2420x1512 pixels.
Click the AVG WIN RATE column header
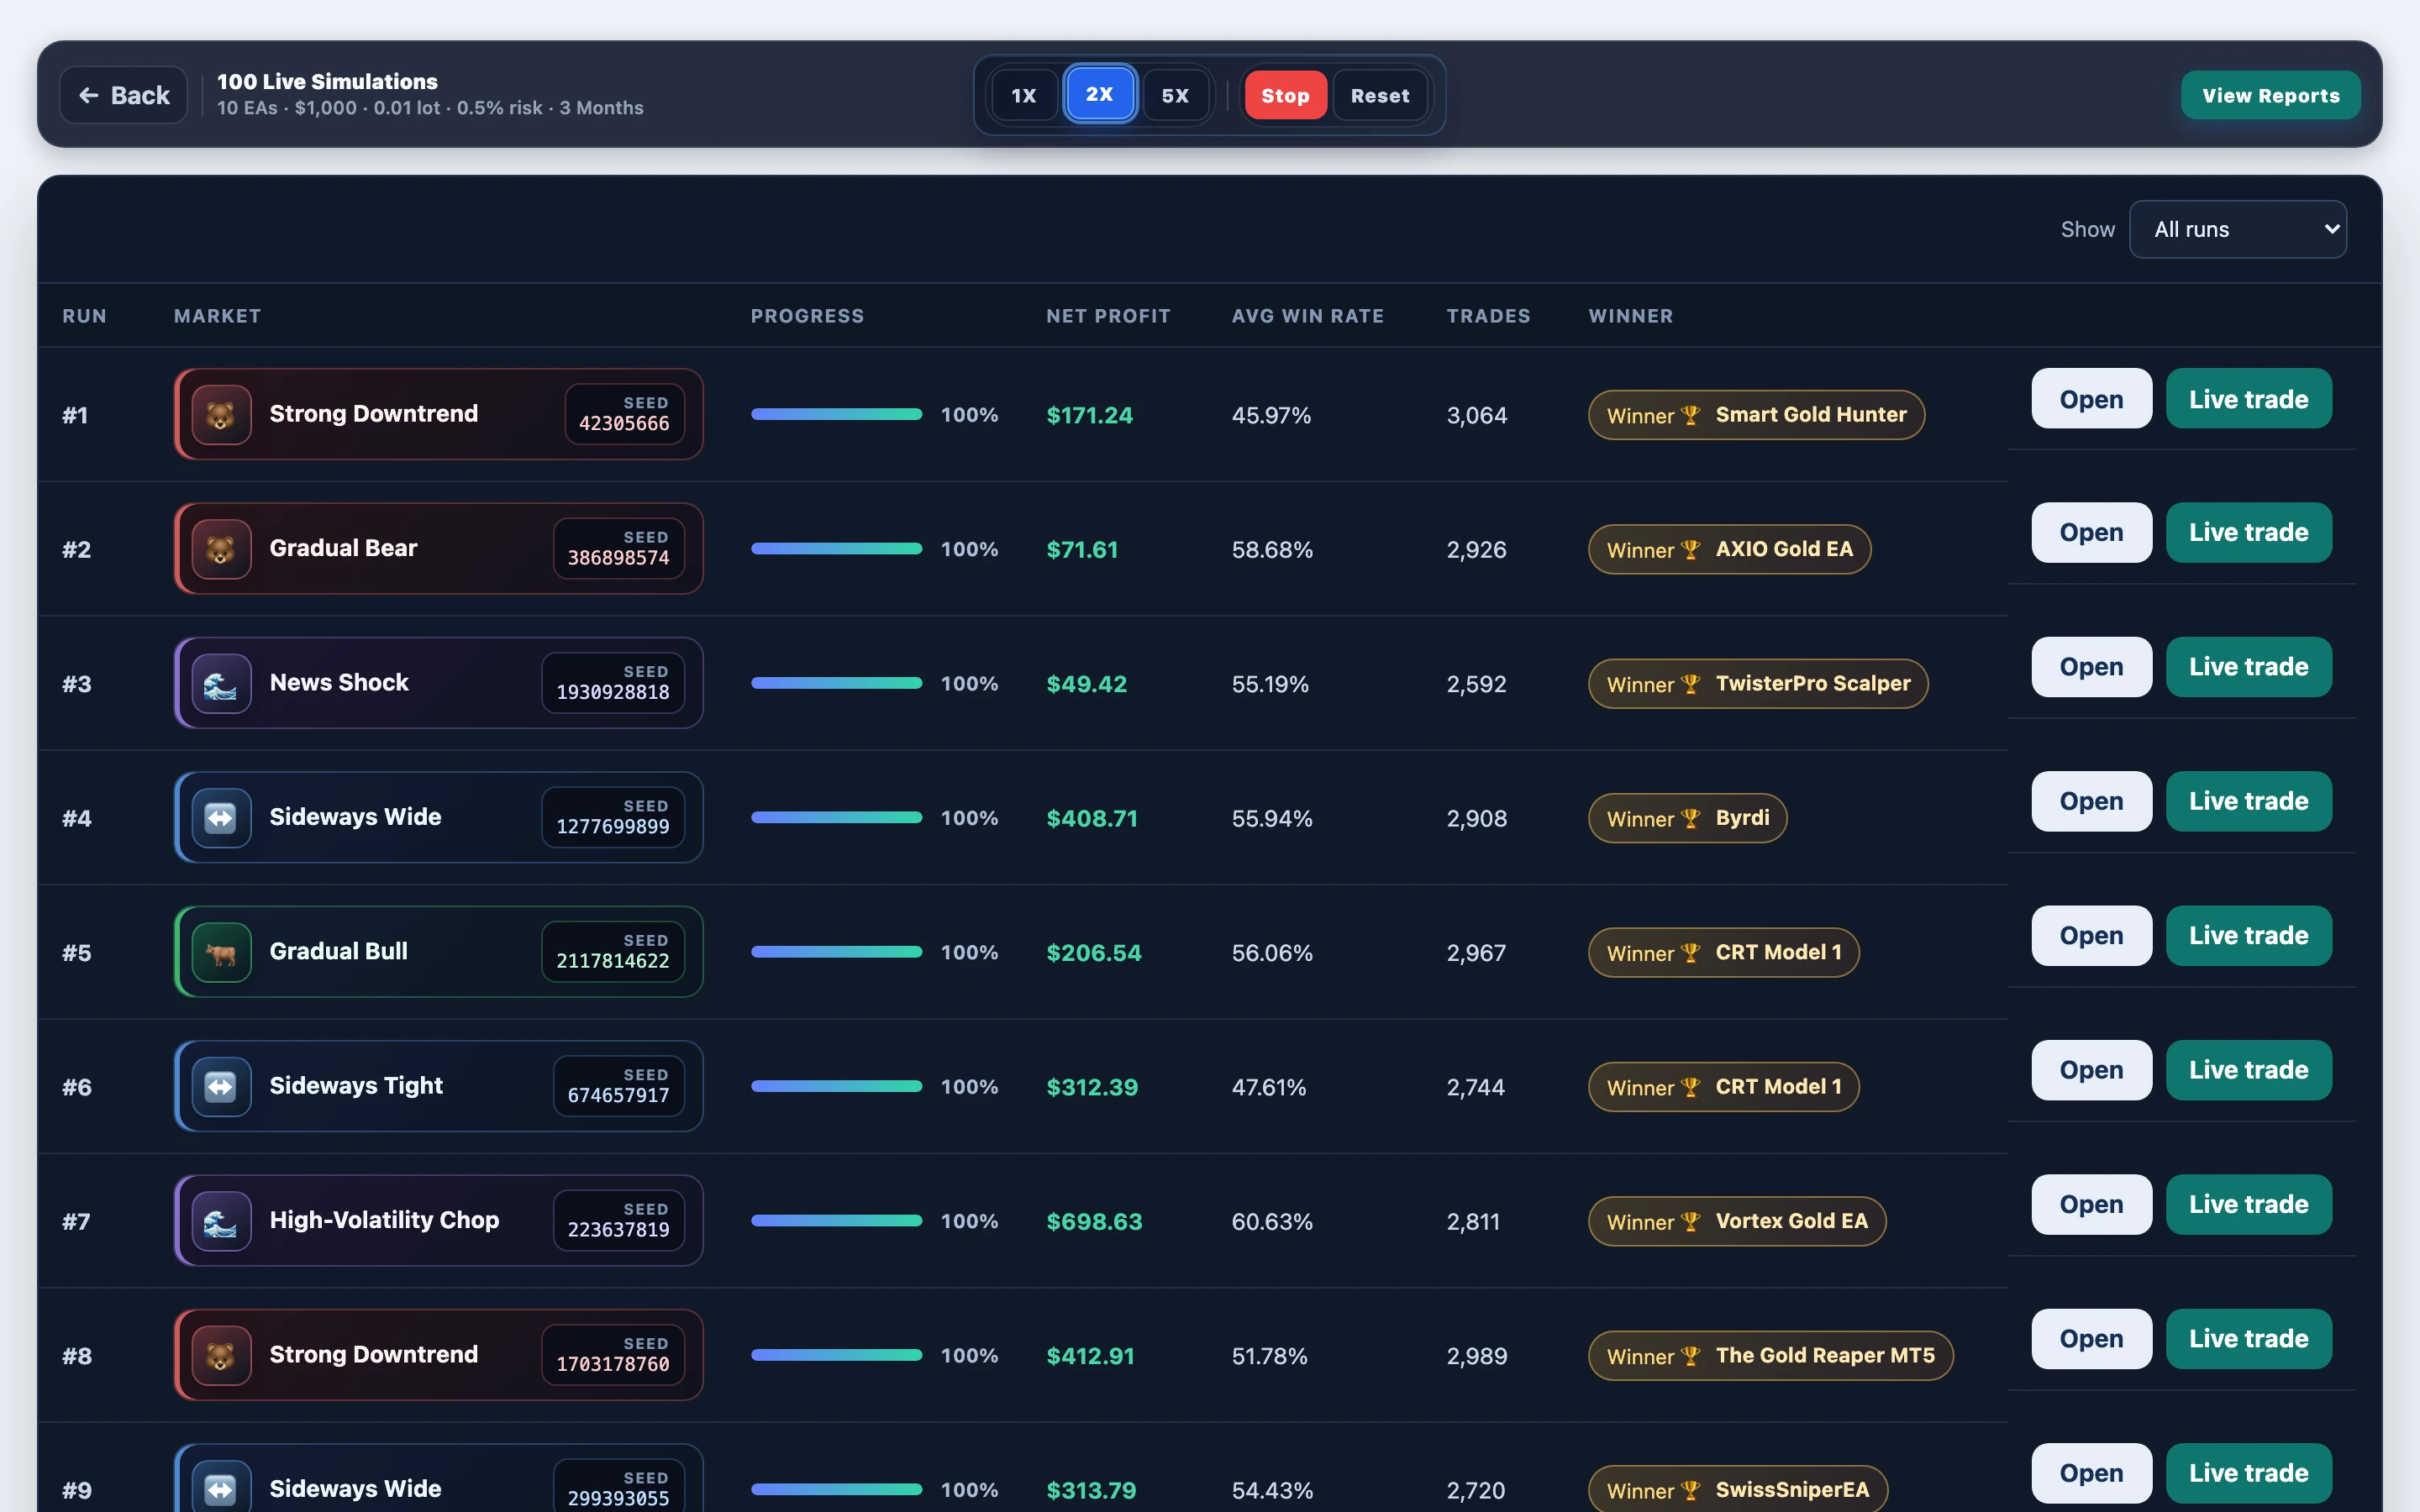[1308, 316]
